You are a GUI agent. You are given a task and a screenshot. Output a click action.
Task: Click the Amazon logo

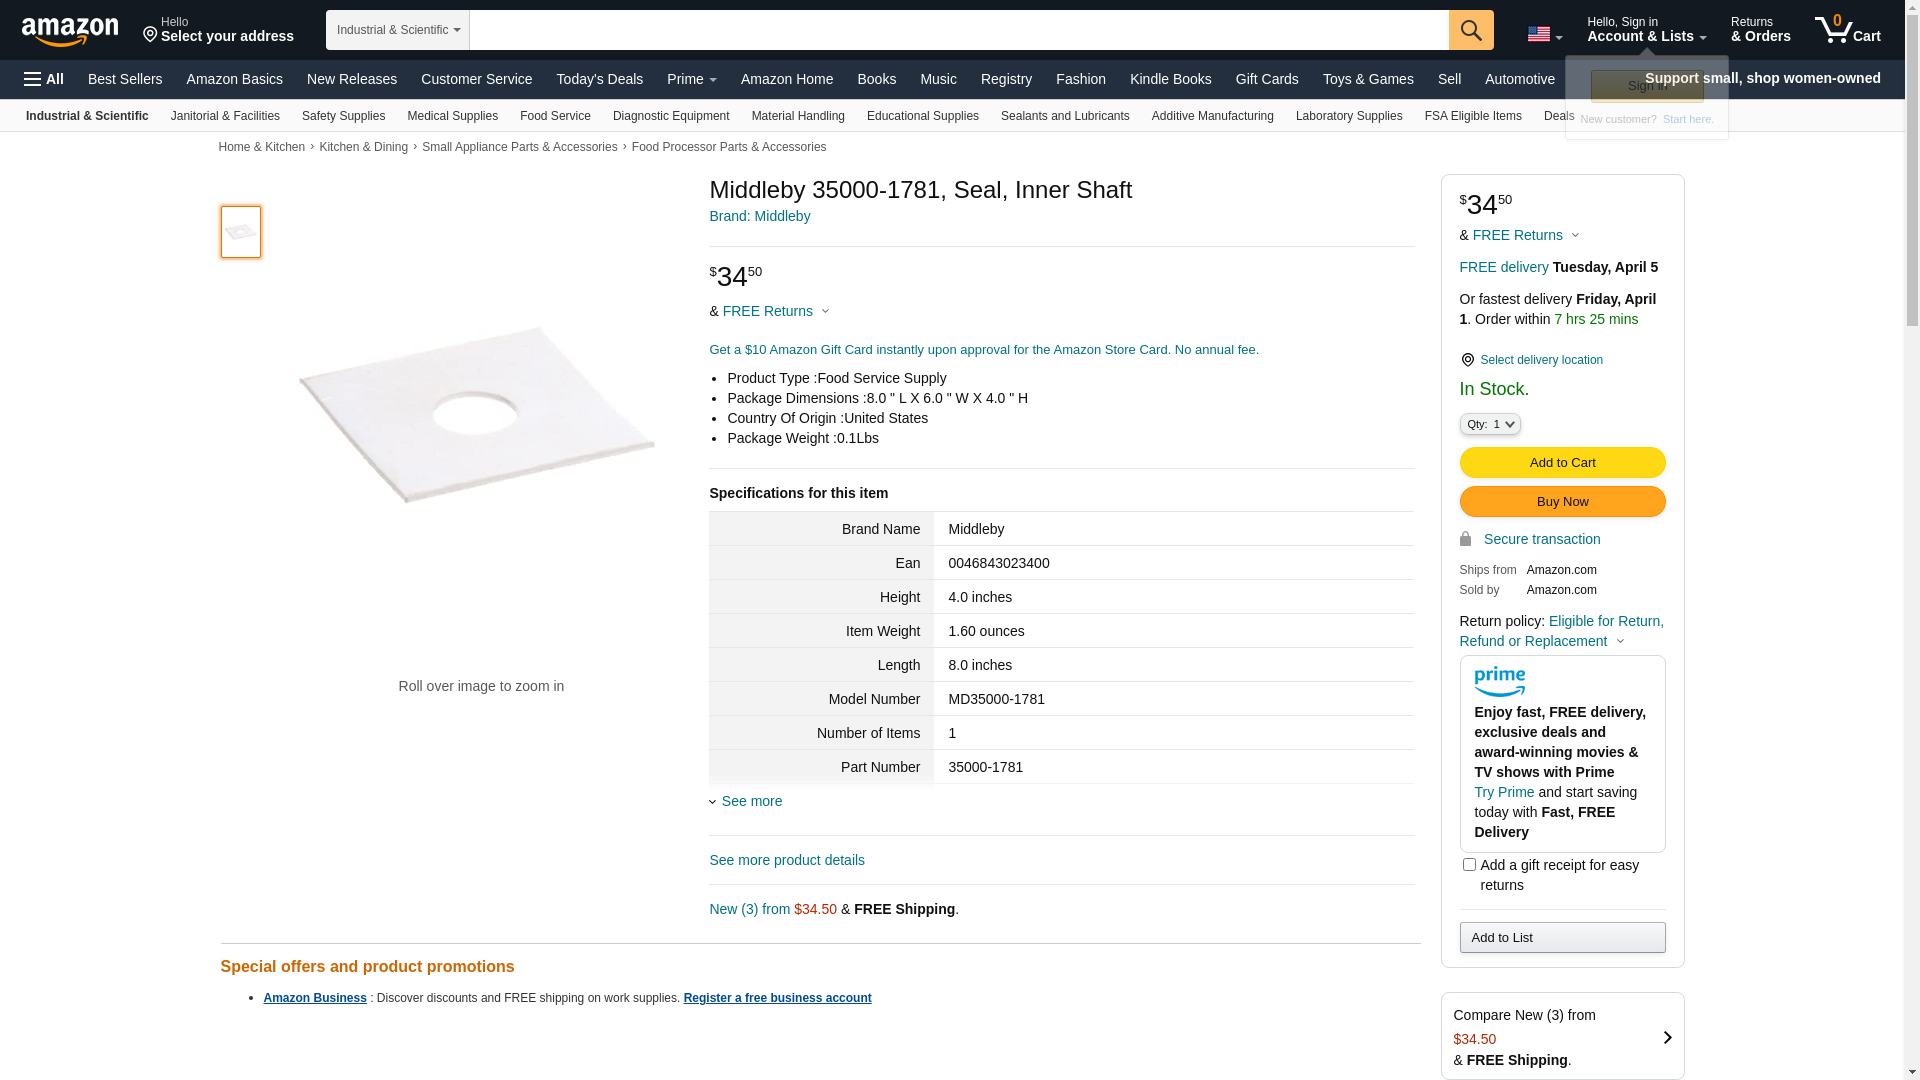pos(69,31)
